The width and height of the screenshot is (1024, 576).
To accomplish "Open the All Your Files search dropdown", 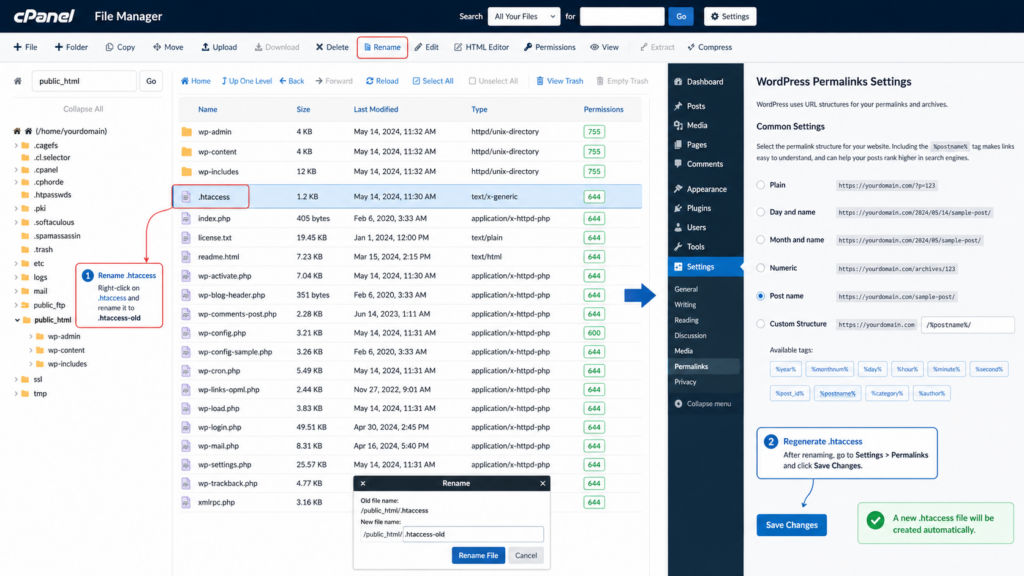I will click(524, 16).
